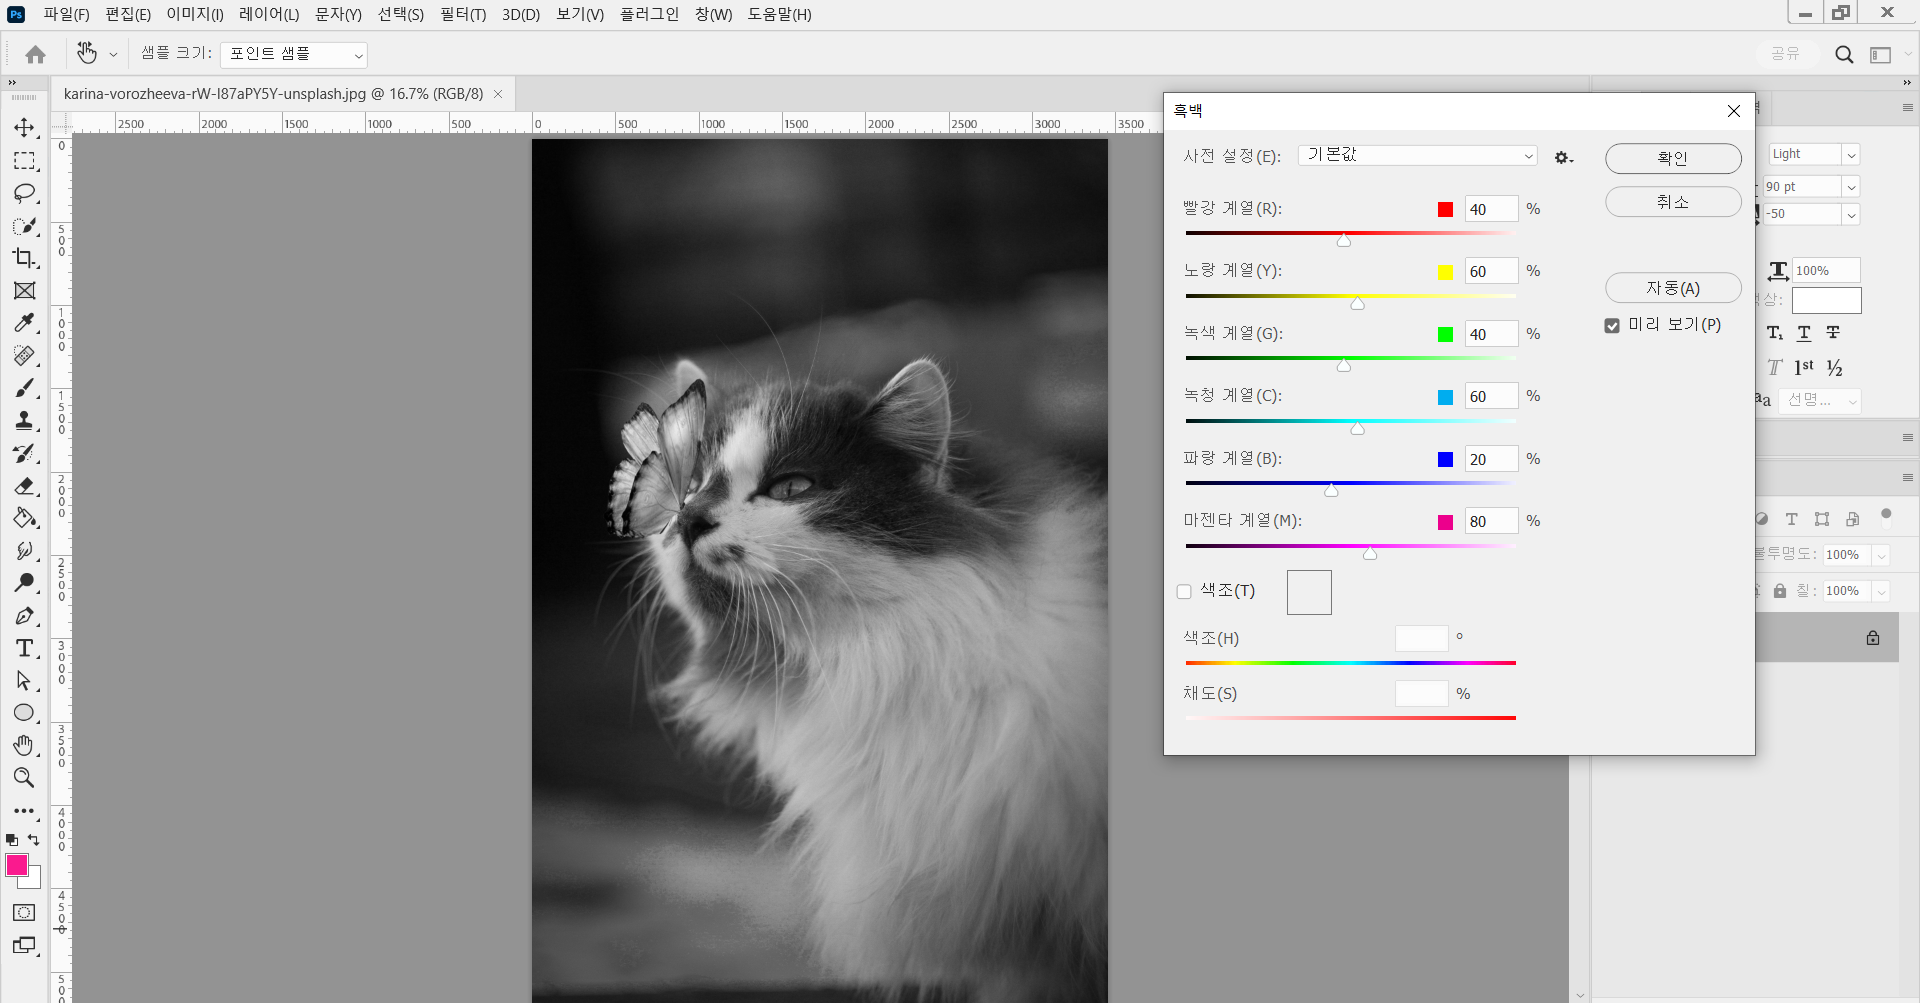Click the 확인 OK button
Viewport: 1920px width, 1003px height.
pyautogui.click(x=1673, y=158)
